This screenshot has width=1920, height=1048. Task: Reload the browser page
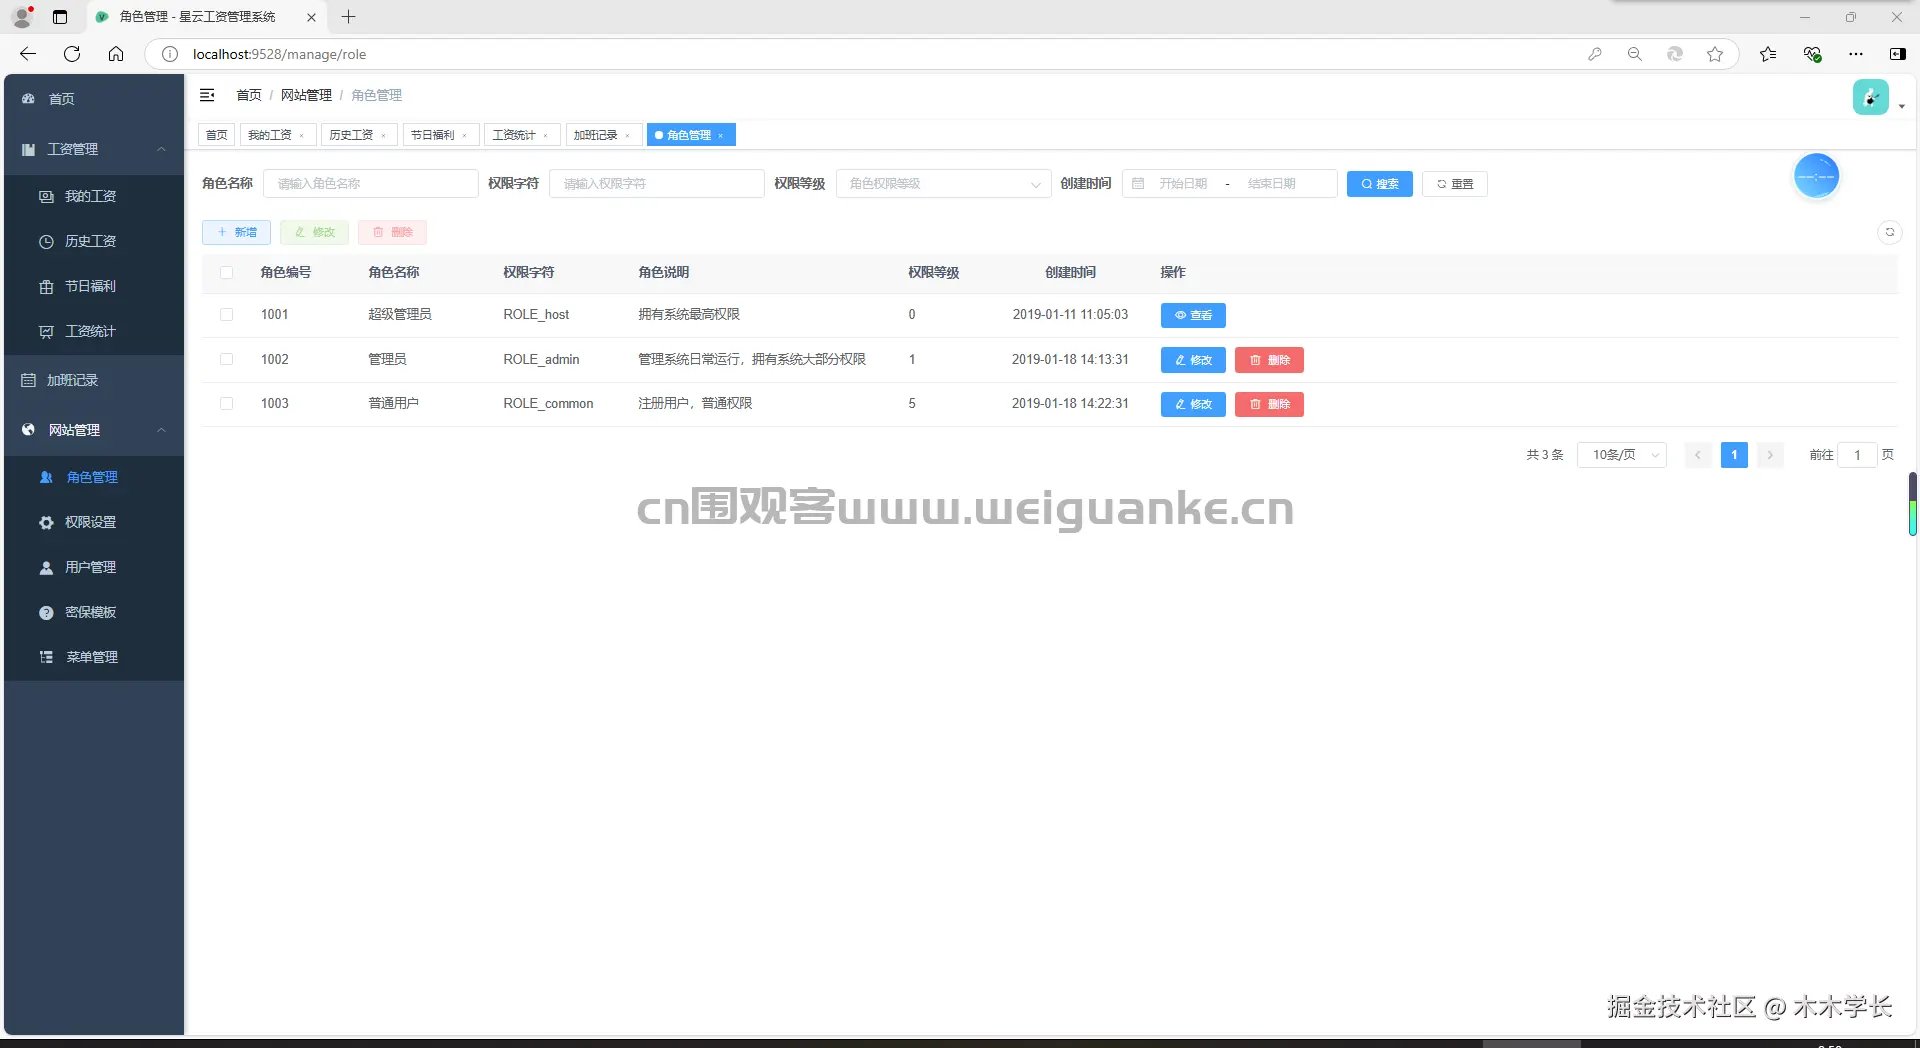pyautogui.click(x=72, y=54)
